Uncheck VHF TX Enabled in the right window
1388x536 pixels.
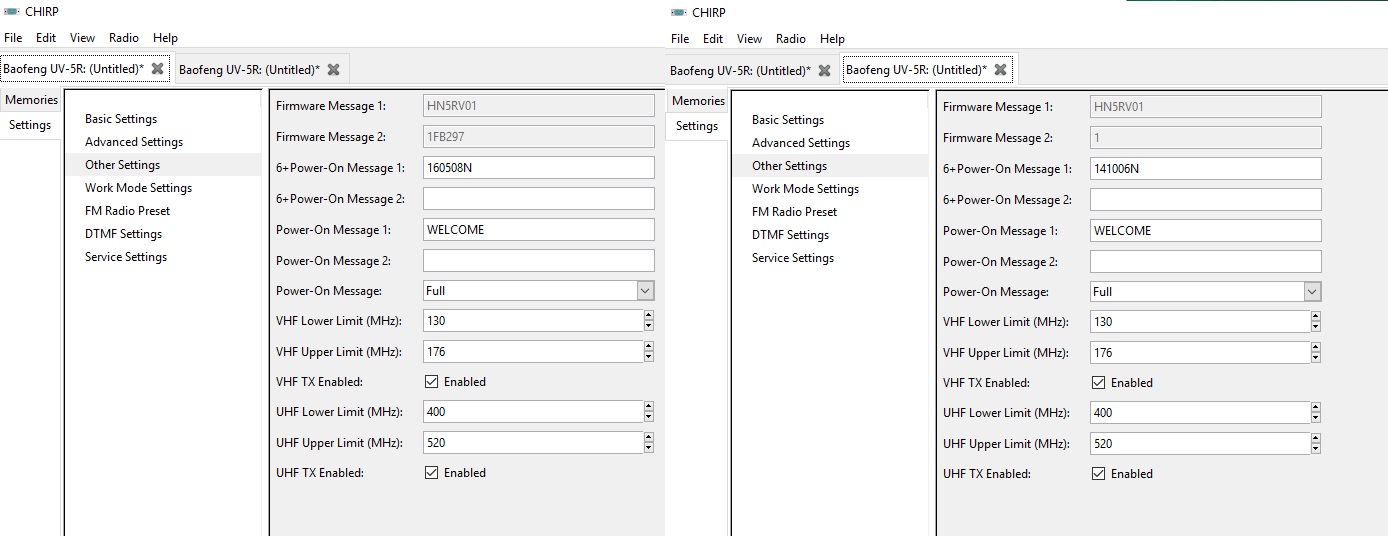pos(1099,383)
